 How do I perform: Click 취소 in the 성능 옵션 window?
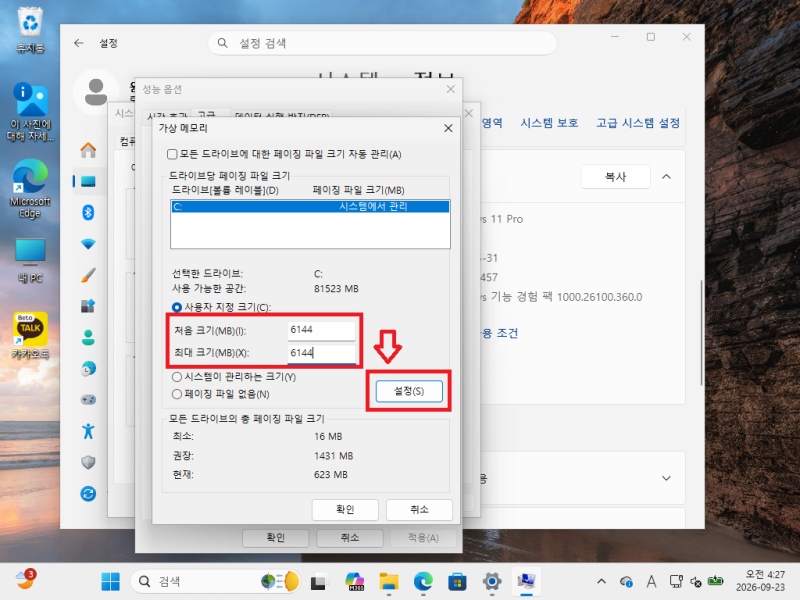[350, 538]
